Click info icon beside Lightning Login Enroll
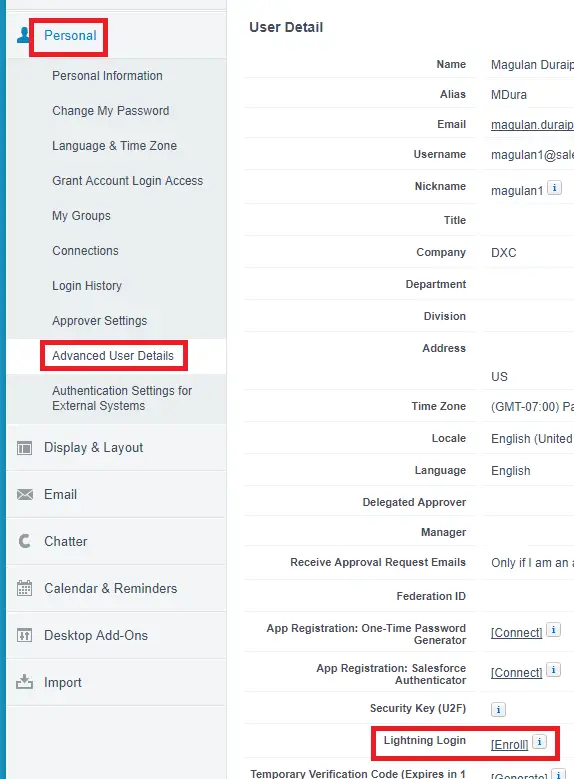Image resolution: width=574 pixels, height=779 pixels. pyautogui.click(x=539, y=742)
